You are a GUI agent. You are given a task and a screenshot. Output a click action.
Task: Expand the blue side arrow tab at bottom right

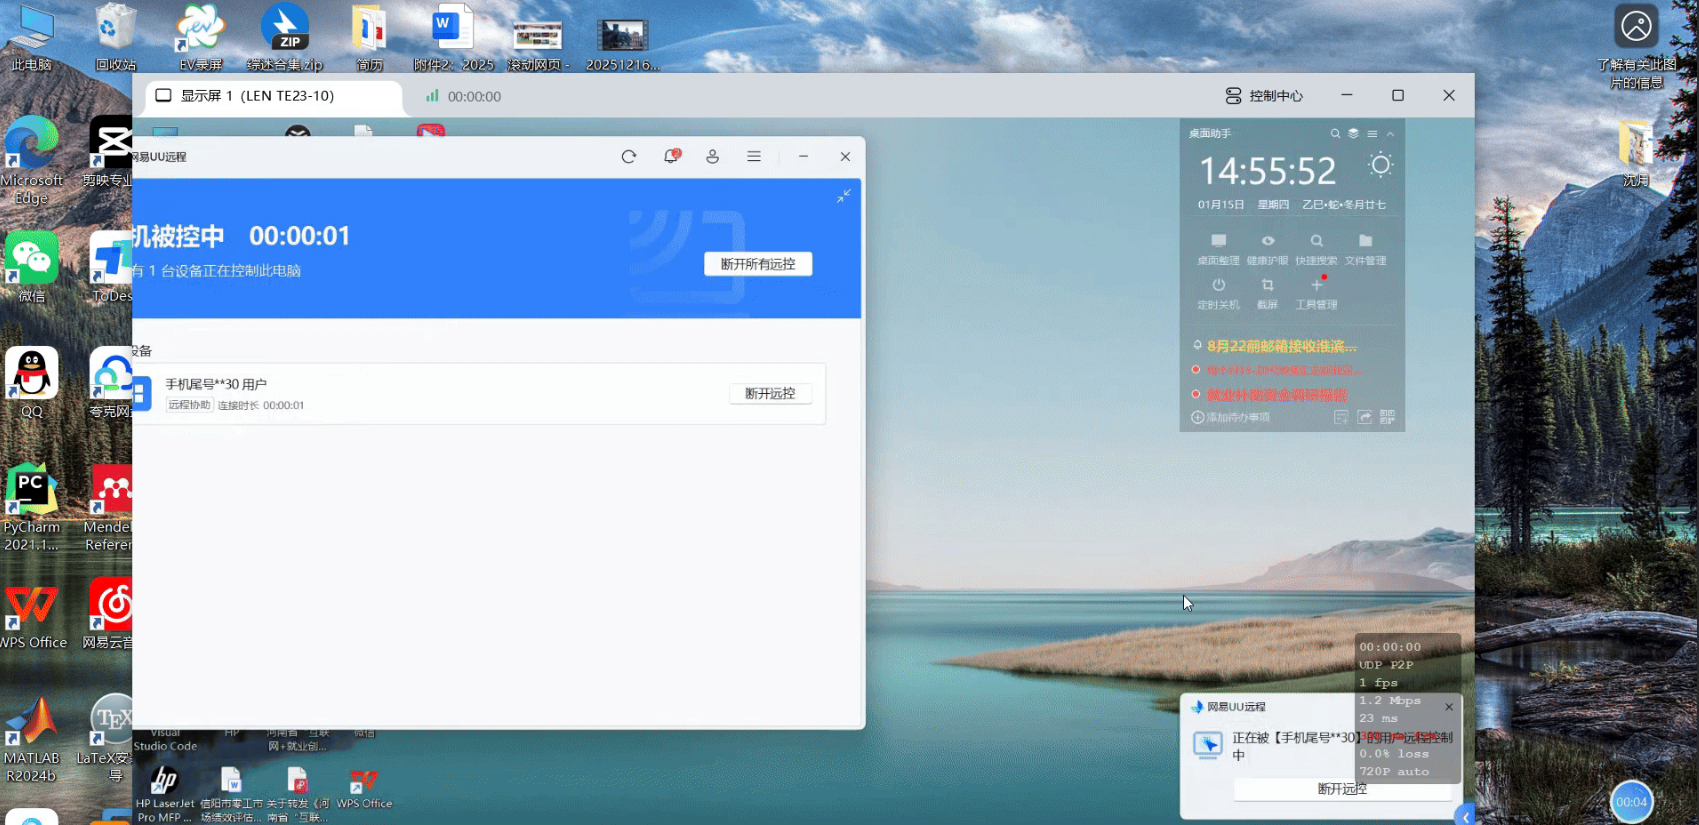point(1465,816)
